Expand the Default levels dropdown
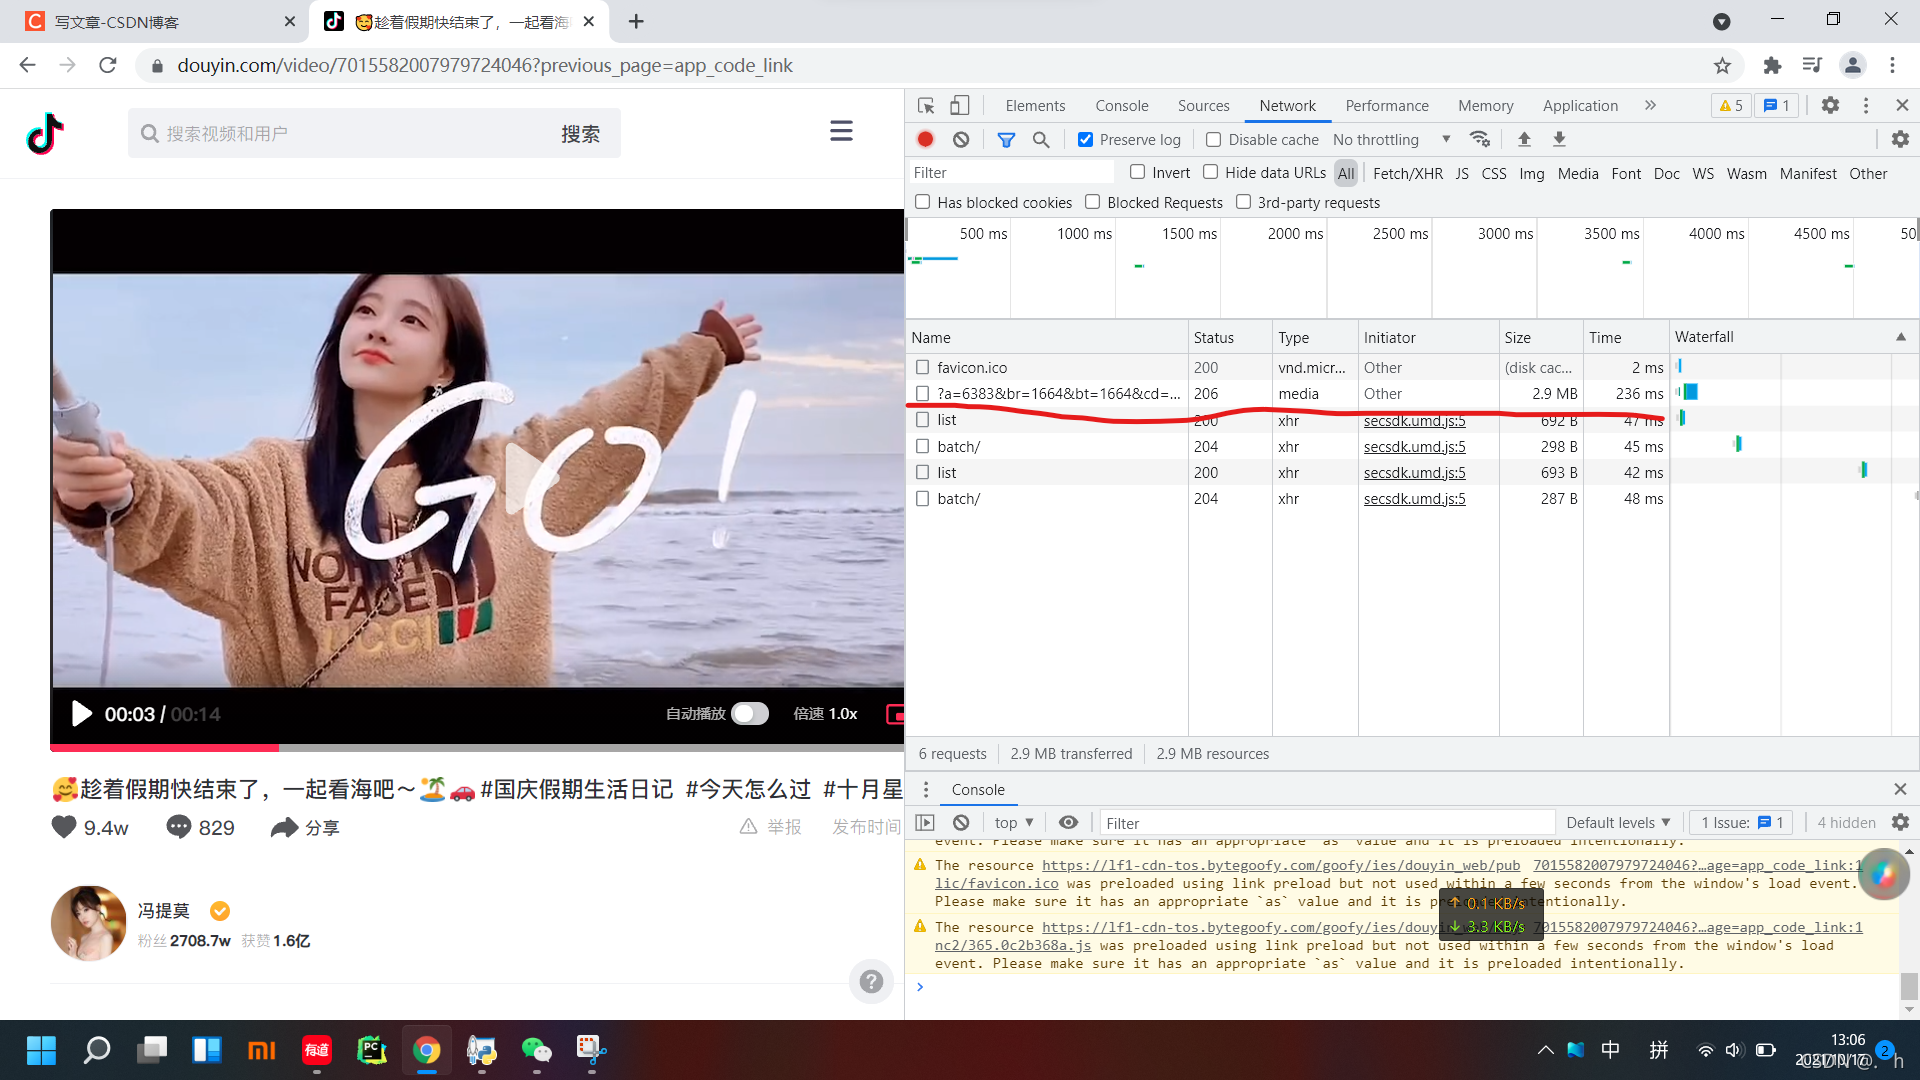1920x1080 pixels. (1617, 822)
